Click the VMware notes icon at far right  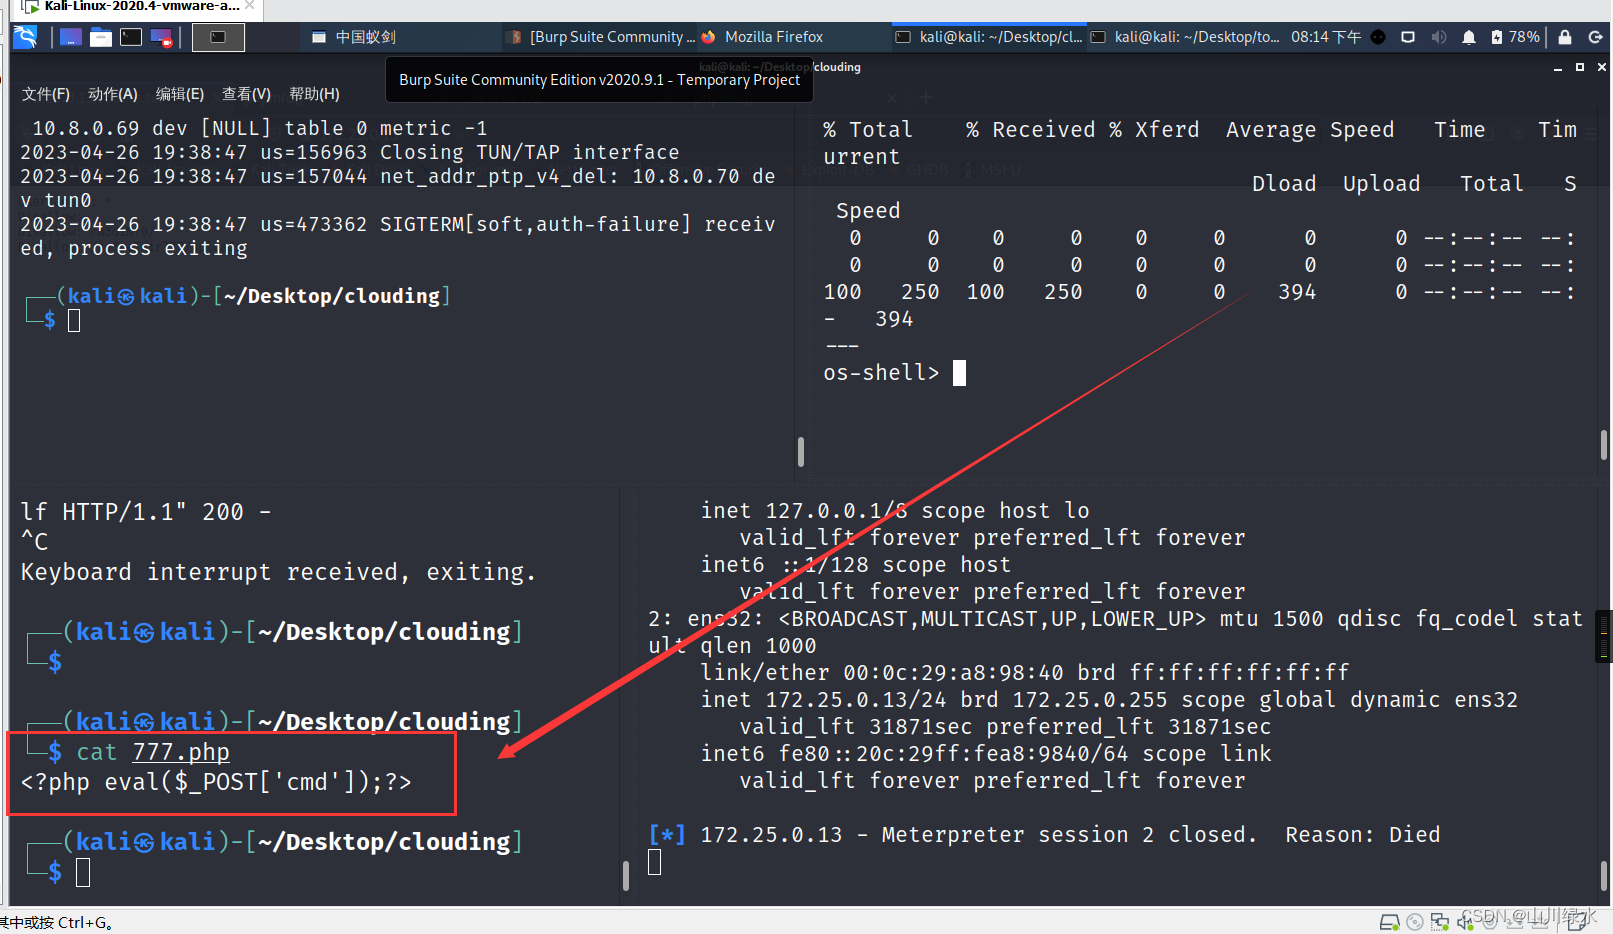[1578, 922]
